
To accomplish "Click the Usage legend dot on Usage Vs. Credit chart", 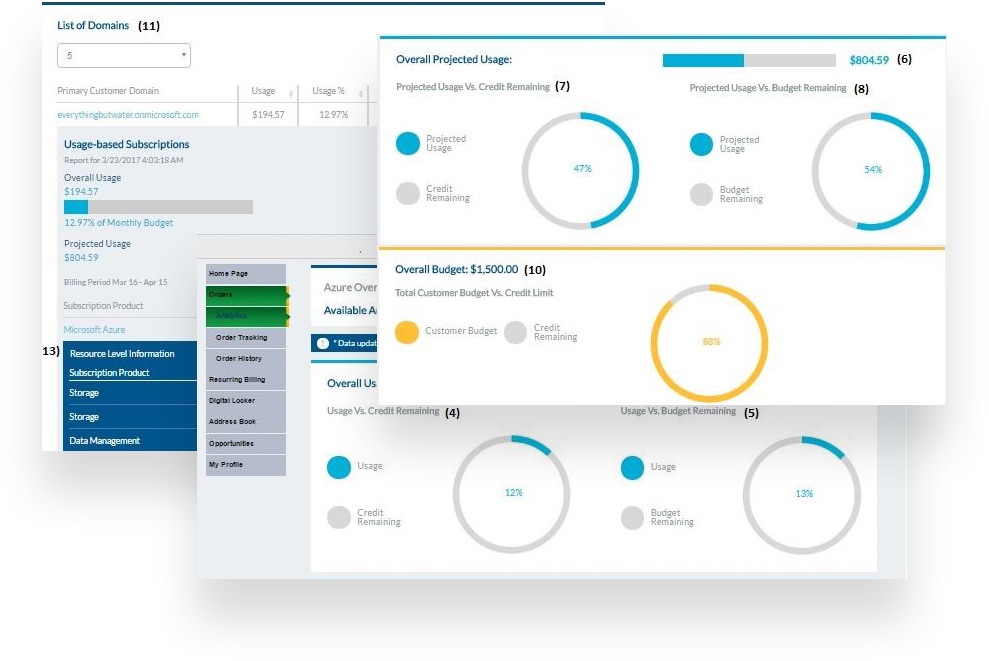I will pyautogui.click(x=340, y=467).
